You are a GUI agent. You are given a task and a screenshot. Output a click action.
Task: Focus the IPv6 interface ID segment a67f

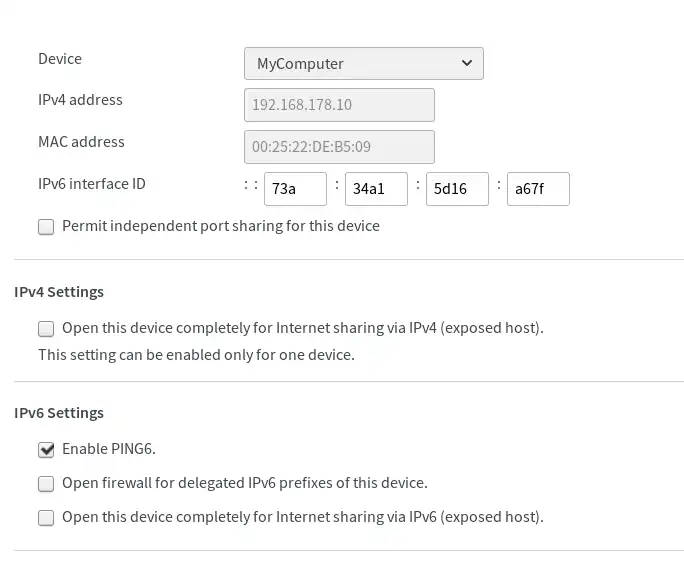click(538, 189)
